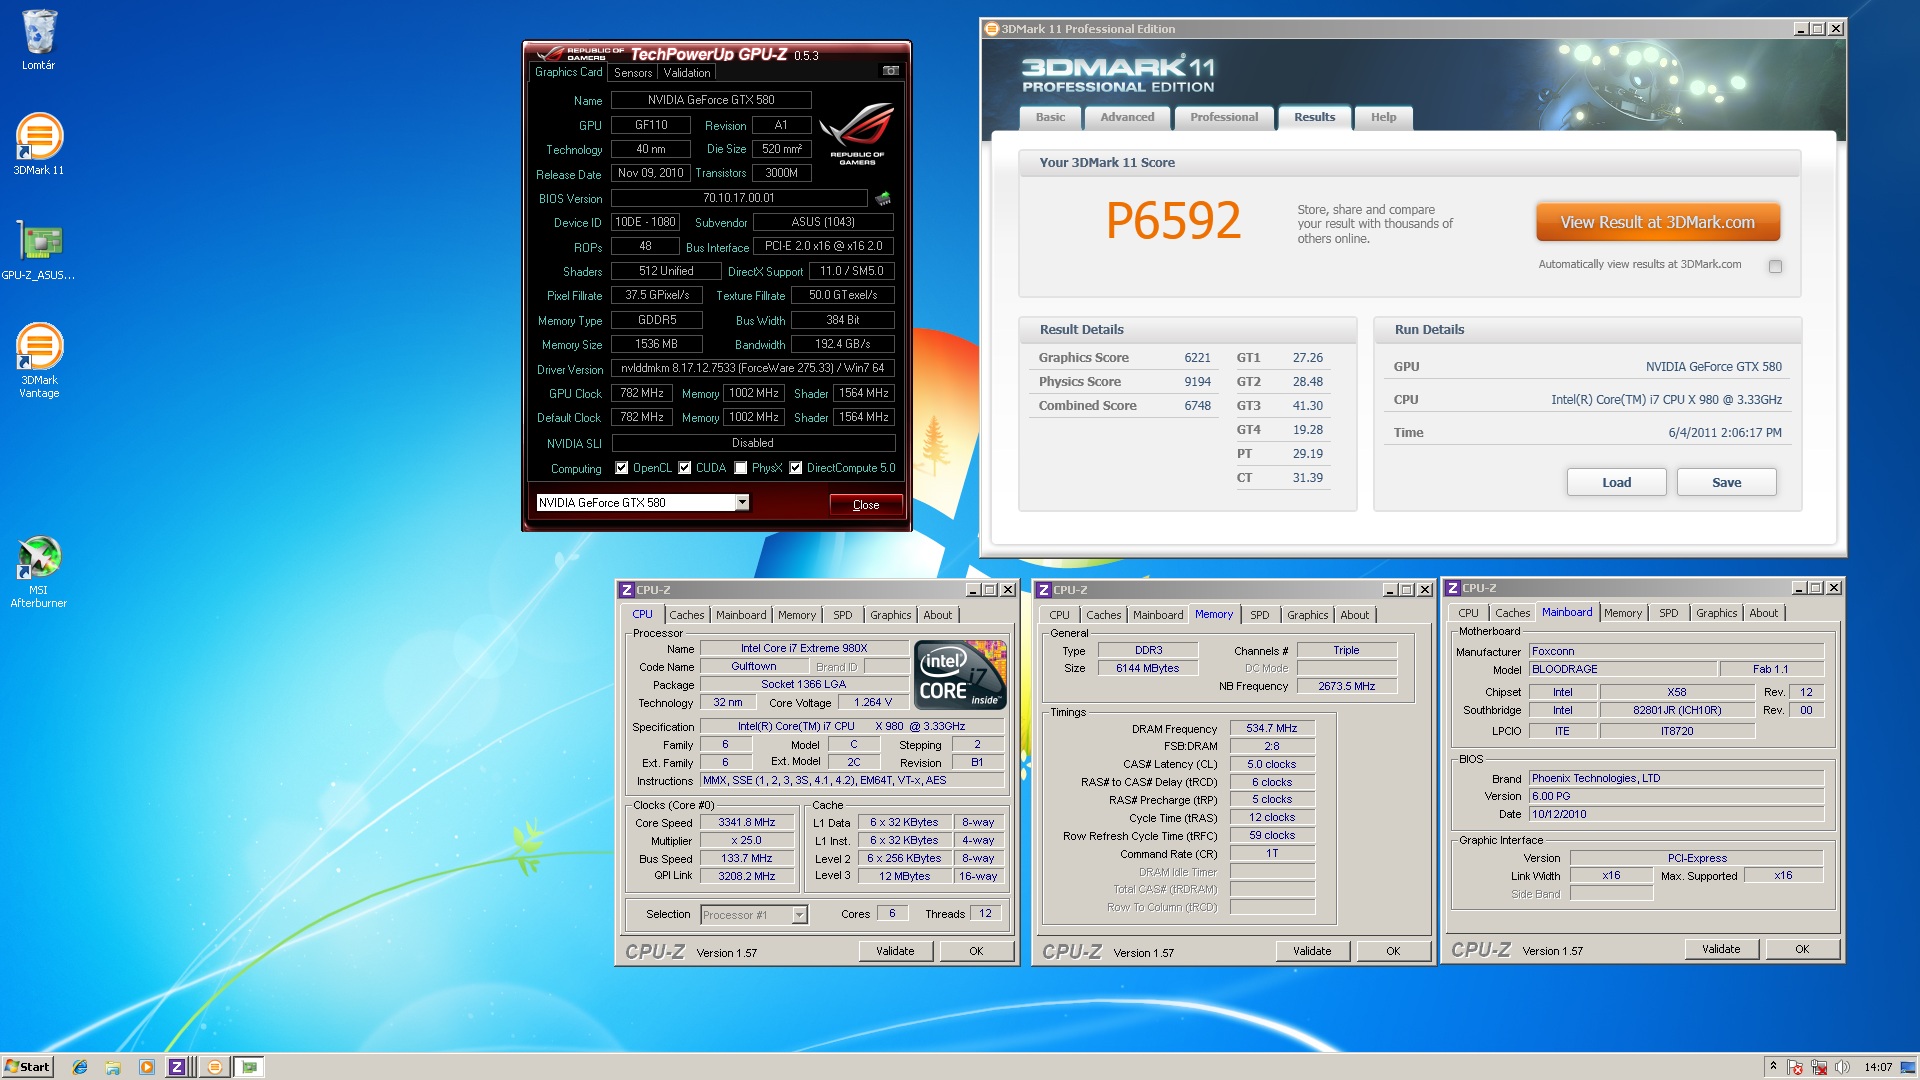Switch to the Sensors tab in GPU-Z
The image size is (1920, 1080).
tap(633, 73)
